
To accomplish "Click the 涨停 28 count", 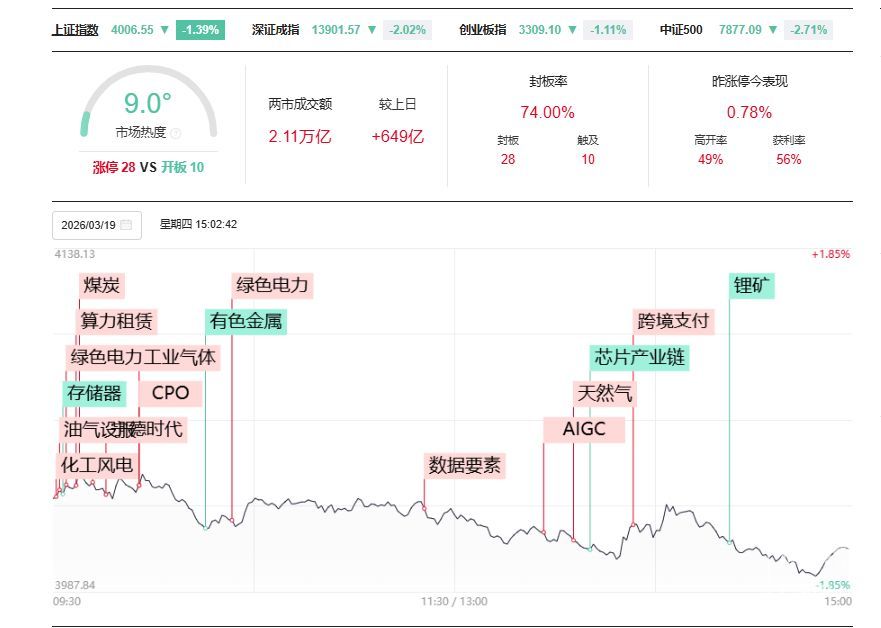I will pos(113,167).
